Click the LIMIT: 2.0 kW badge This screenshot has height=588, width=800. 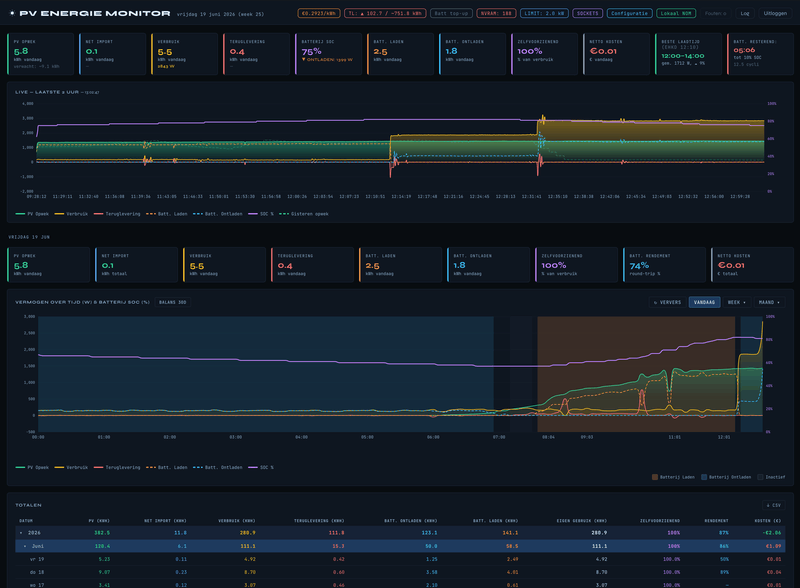point(544,13)
